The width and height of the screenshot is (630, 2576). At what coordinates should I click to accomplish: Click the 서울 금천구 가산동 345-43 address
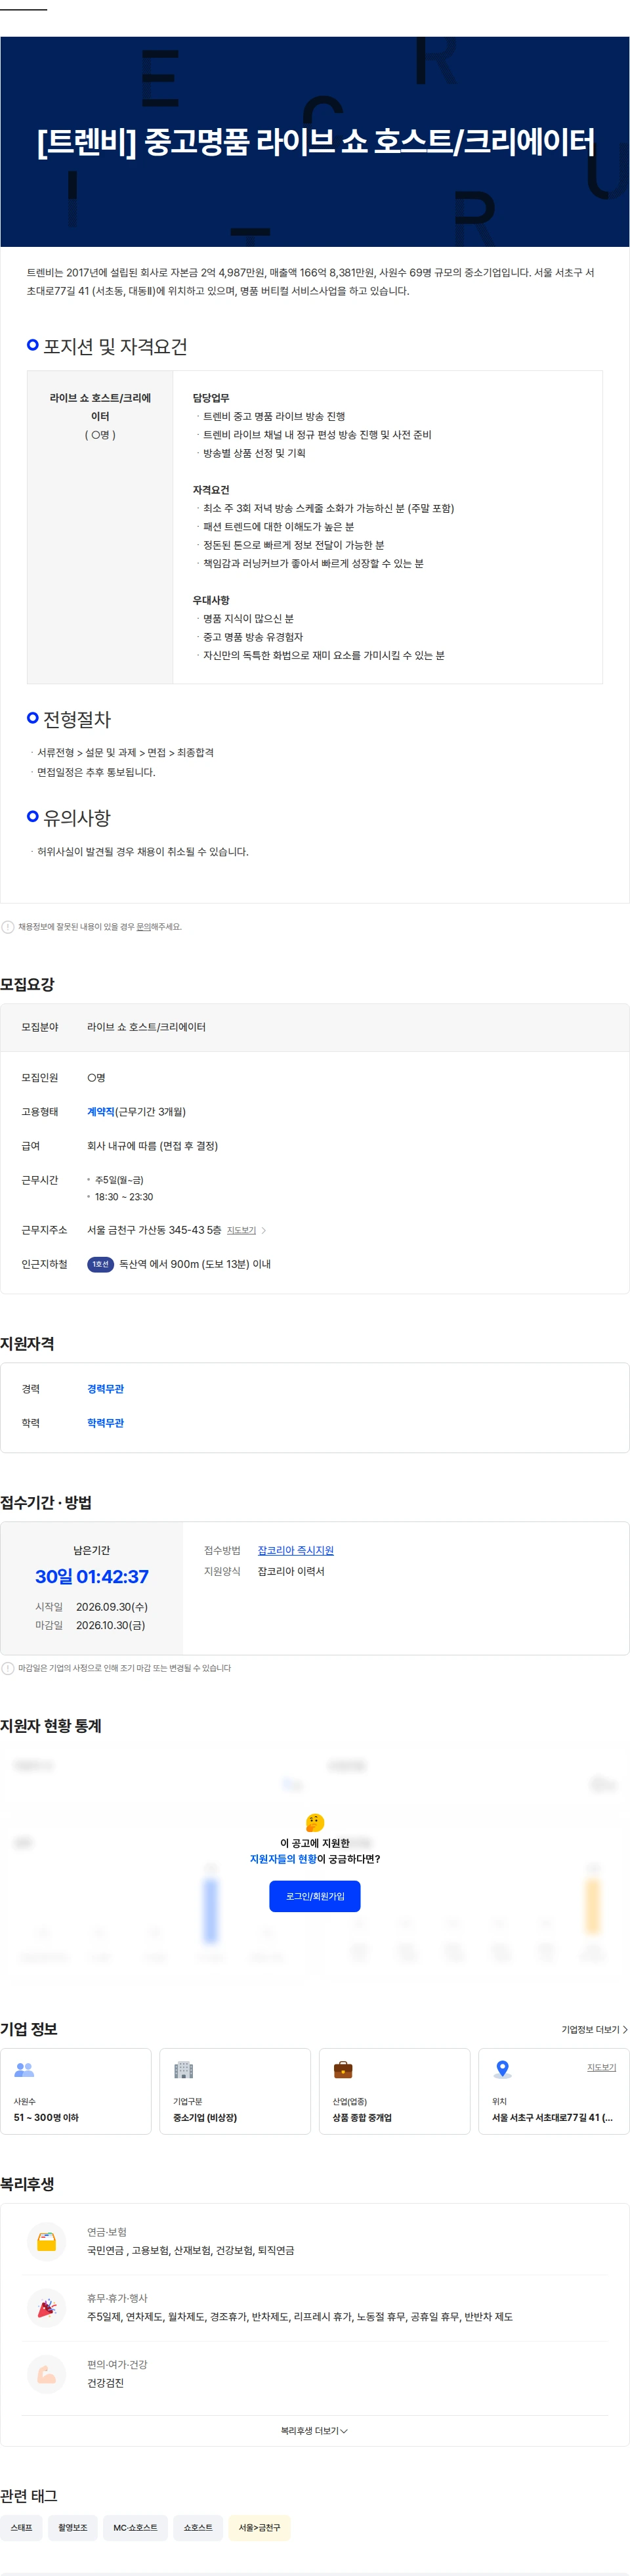click(154, 1230)
